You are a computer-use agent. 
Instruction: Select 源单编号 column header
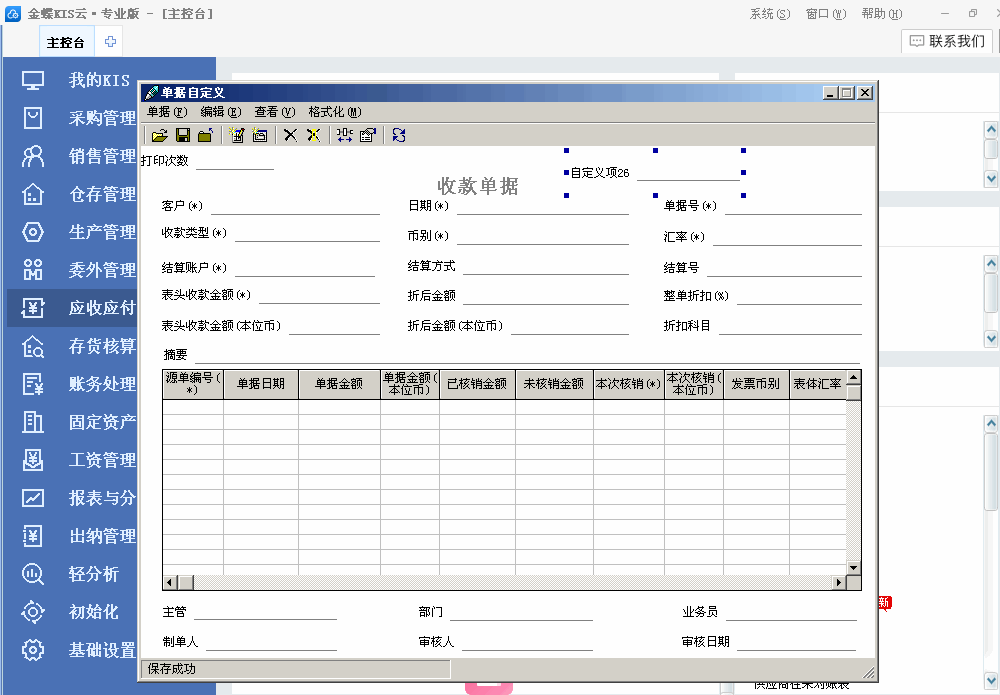point(193,384)
